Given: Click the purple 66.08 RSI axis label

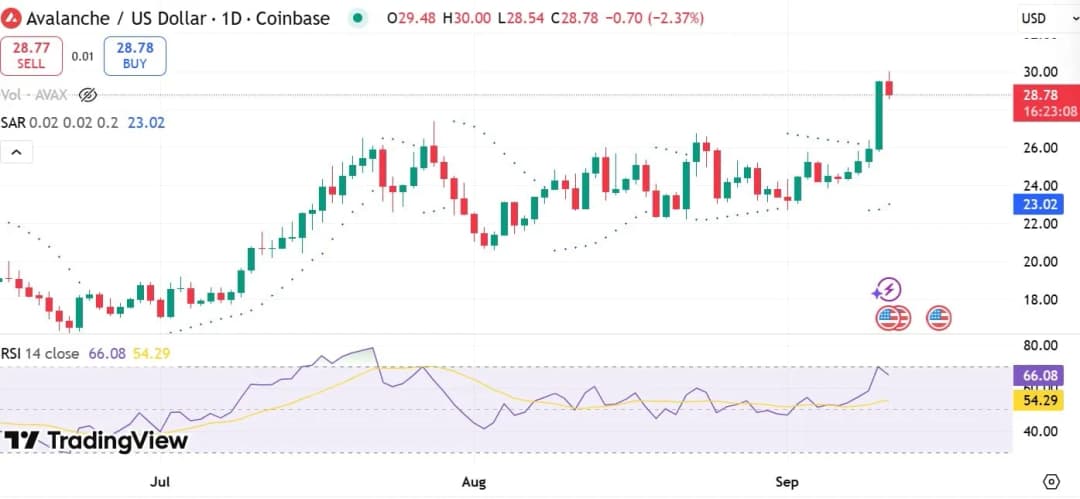Looking at the screenshot, I should tap(1038, 376).
